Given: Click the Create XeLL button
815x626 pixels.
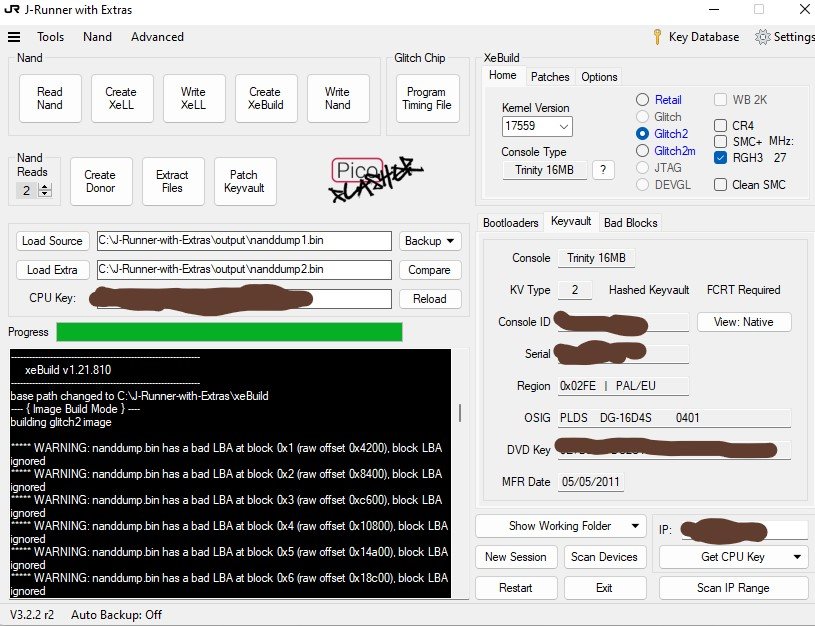Looking at the screenshot, I should (122, 98).
